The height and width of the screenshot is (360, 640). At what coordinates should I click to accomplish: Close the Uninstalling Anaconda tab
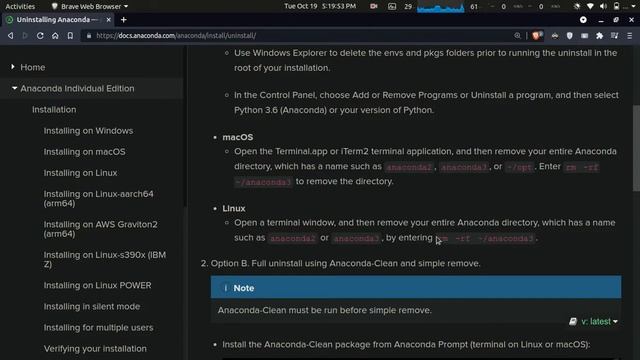[x=109, y=20]
